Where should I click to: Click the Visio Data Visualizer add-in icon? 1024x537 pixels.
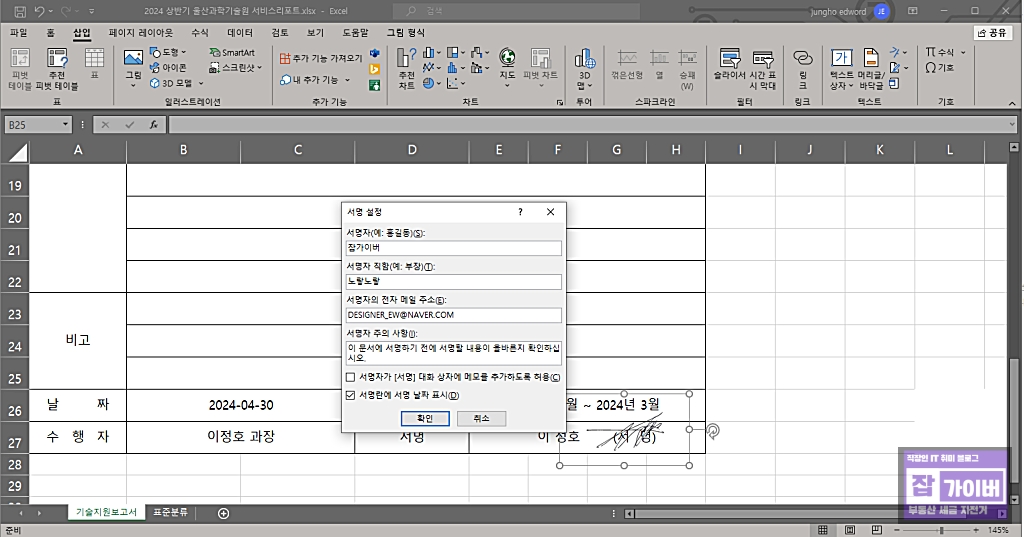tap(375, 53)
